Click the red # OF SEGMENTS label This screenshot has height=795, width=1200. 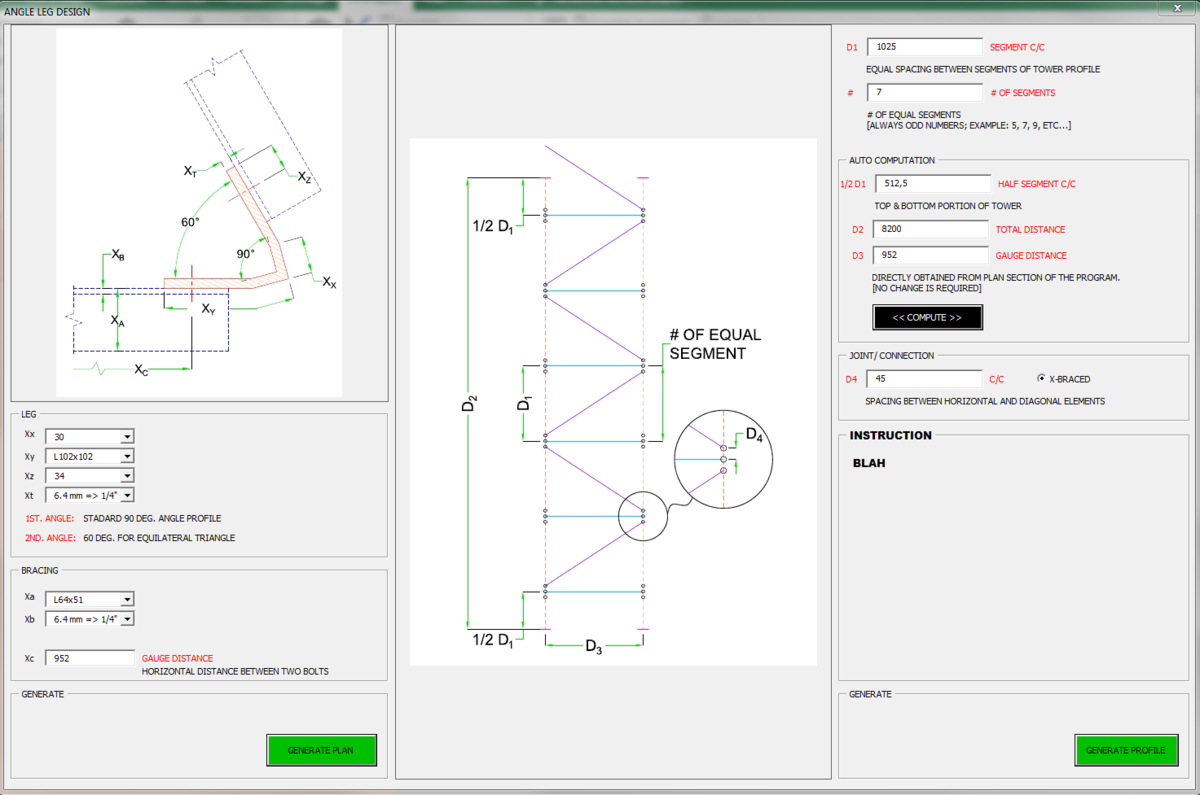tap(1022, 93)
